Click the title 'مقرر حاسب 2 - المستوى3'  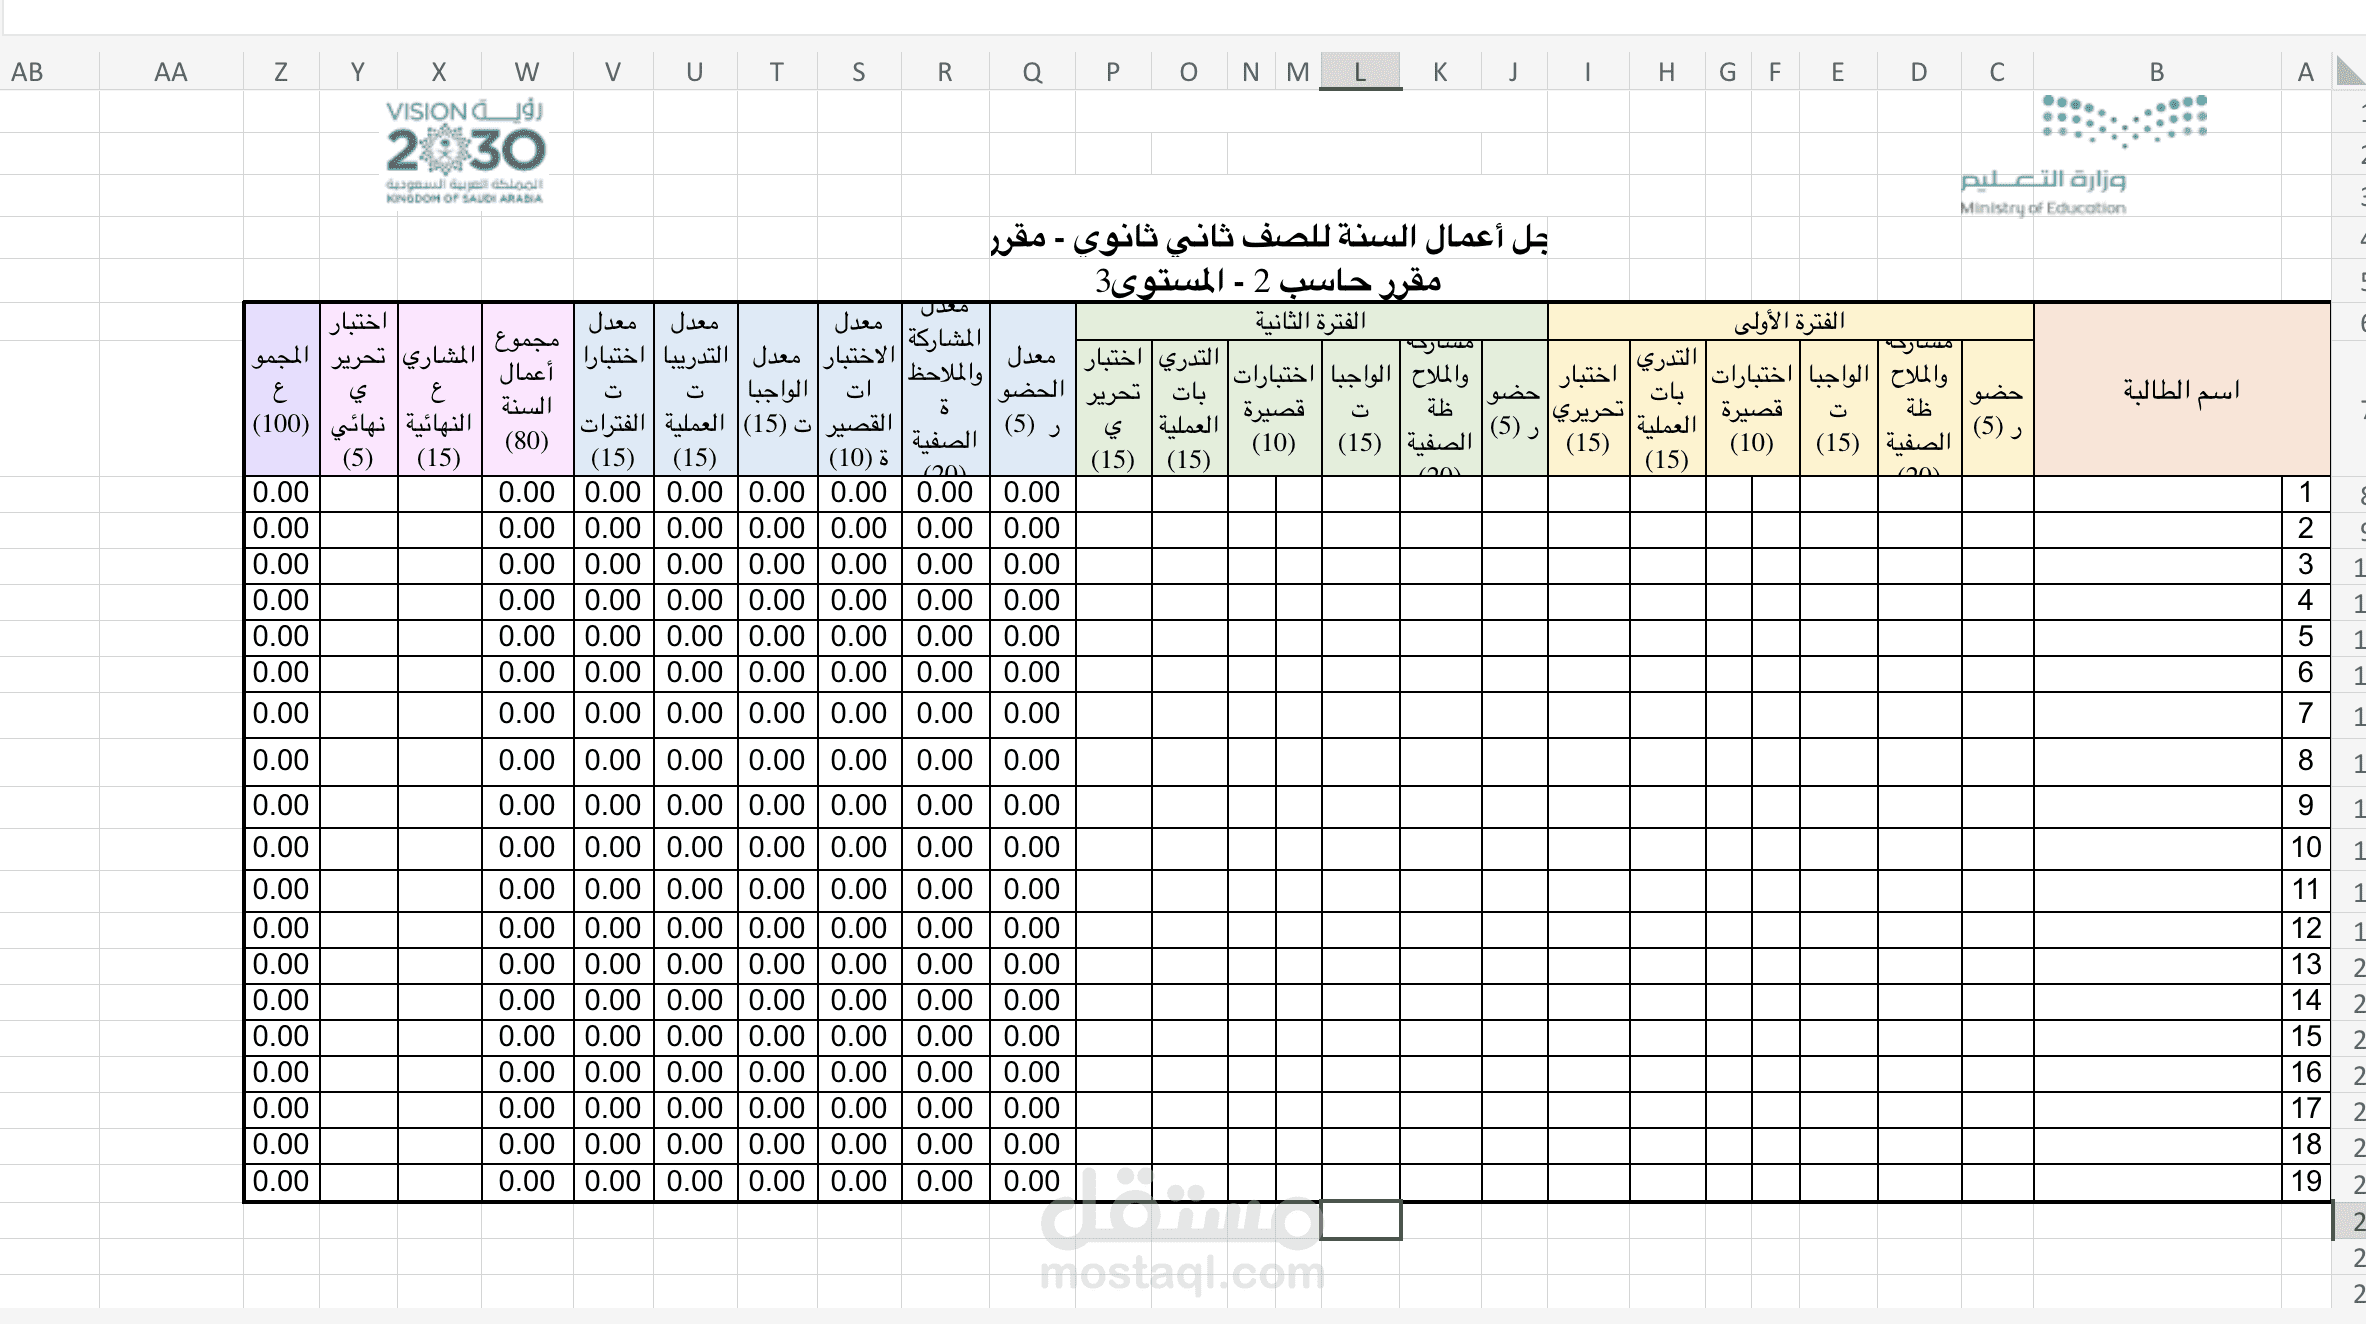point(1268,281)
